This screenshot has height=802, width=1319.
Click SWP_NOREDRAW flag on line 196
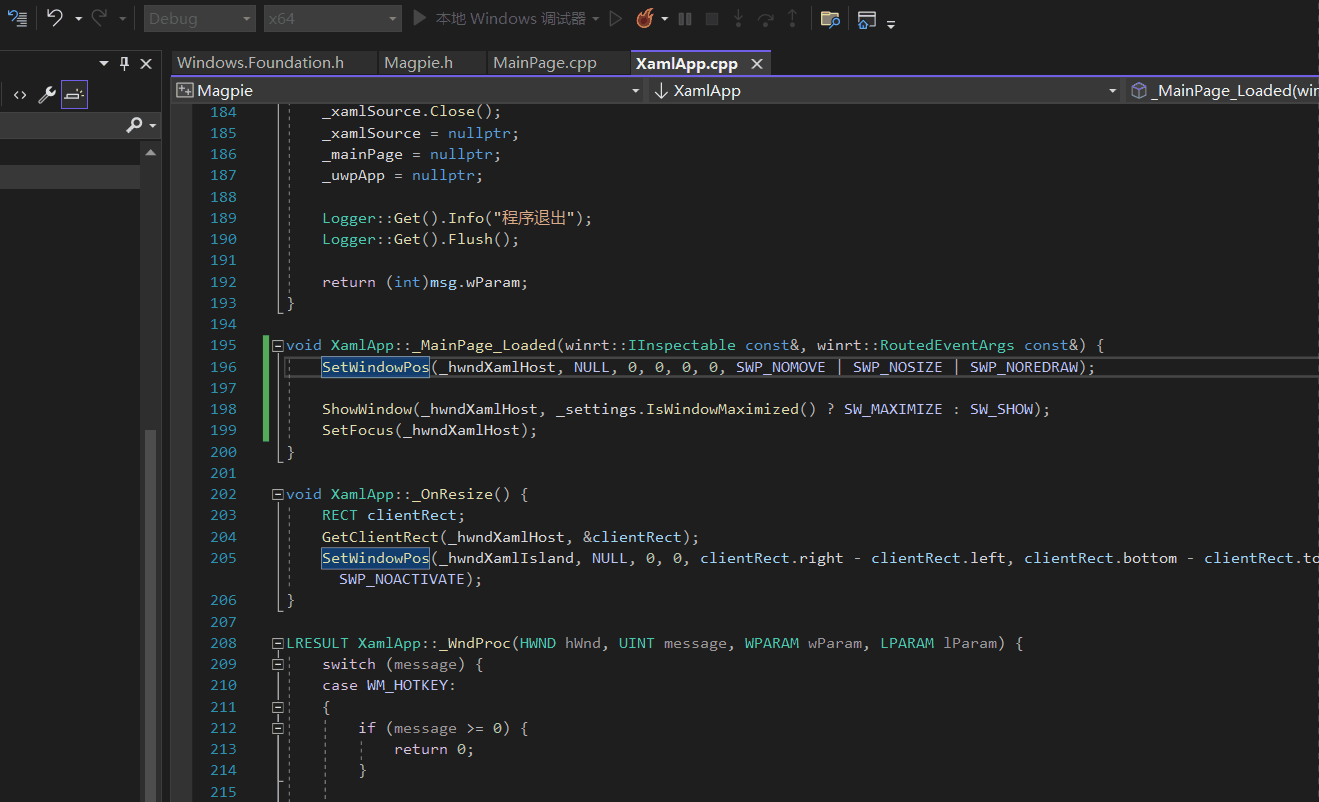tap(1025, 367)
